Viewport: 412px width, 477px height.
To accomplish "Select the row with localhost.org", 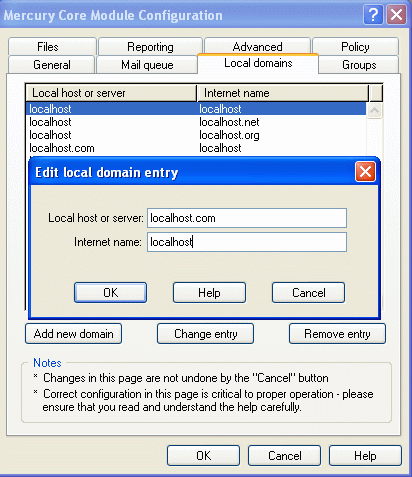I will click(196, 135).
